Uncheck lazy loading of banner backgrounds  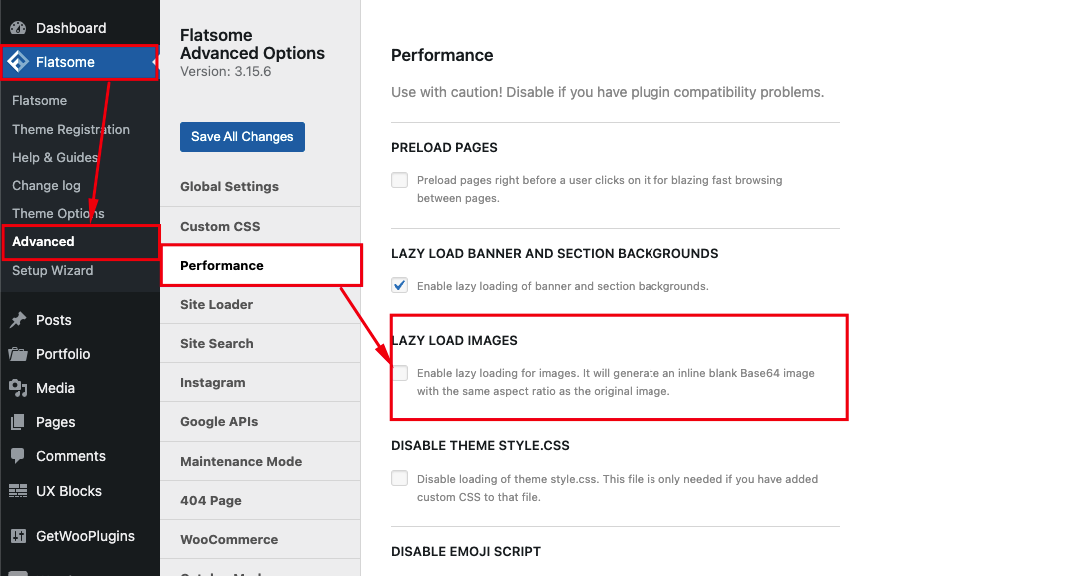coord(400,285)
